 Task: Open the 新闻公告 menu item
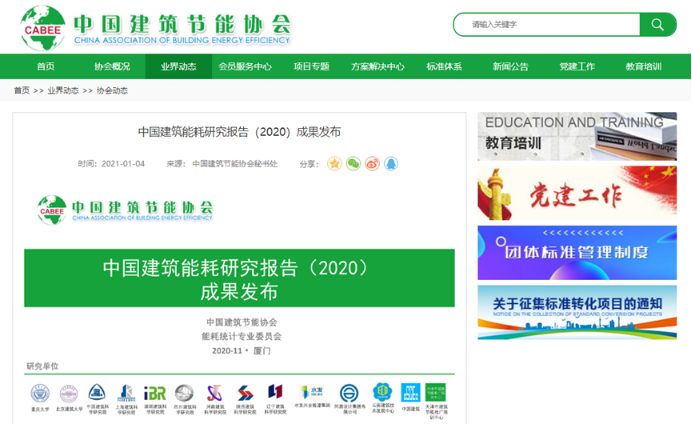pos(511,67)
